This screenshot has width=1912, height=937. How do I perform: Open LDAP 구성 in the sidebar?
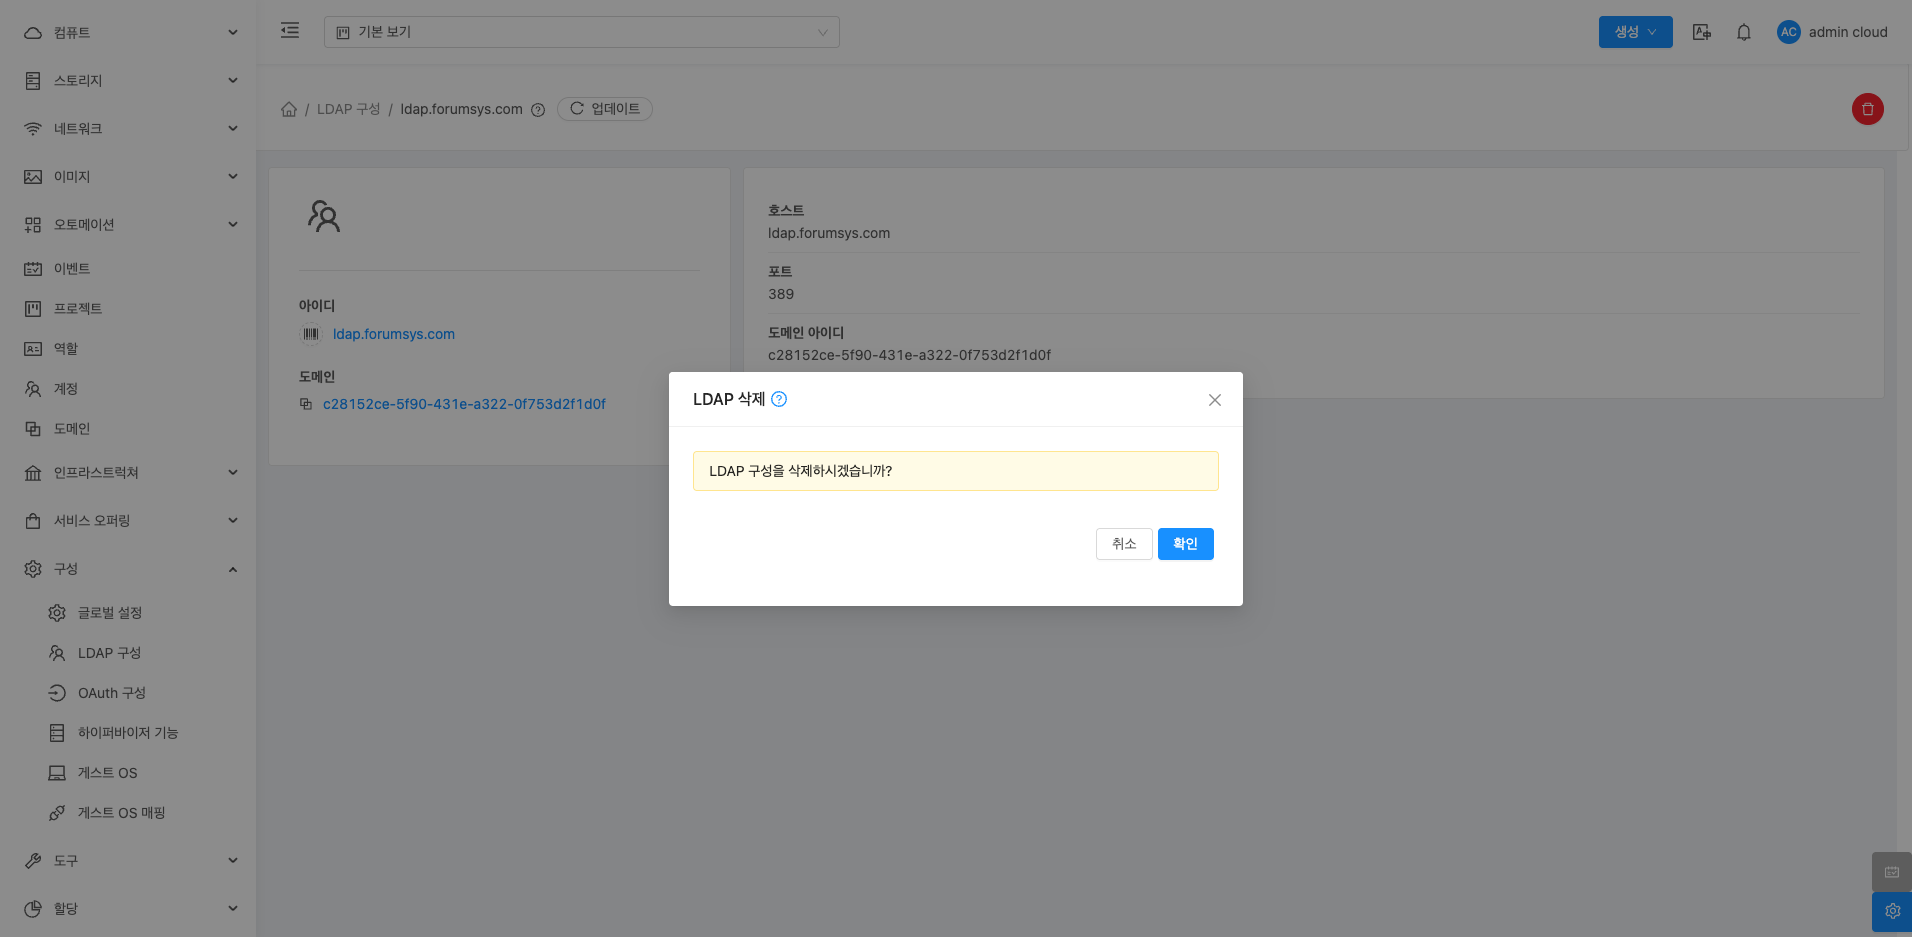[x=109, y=653]
